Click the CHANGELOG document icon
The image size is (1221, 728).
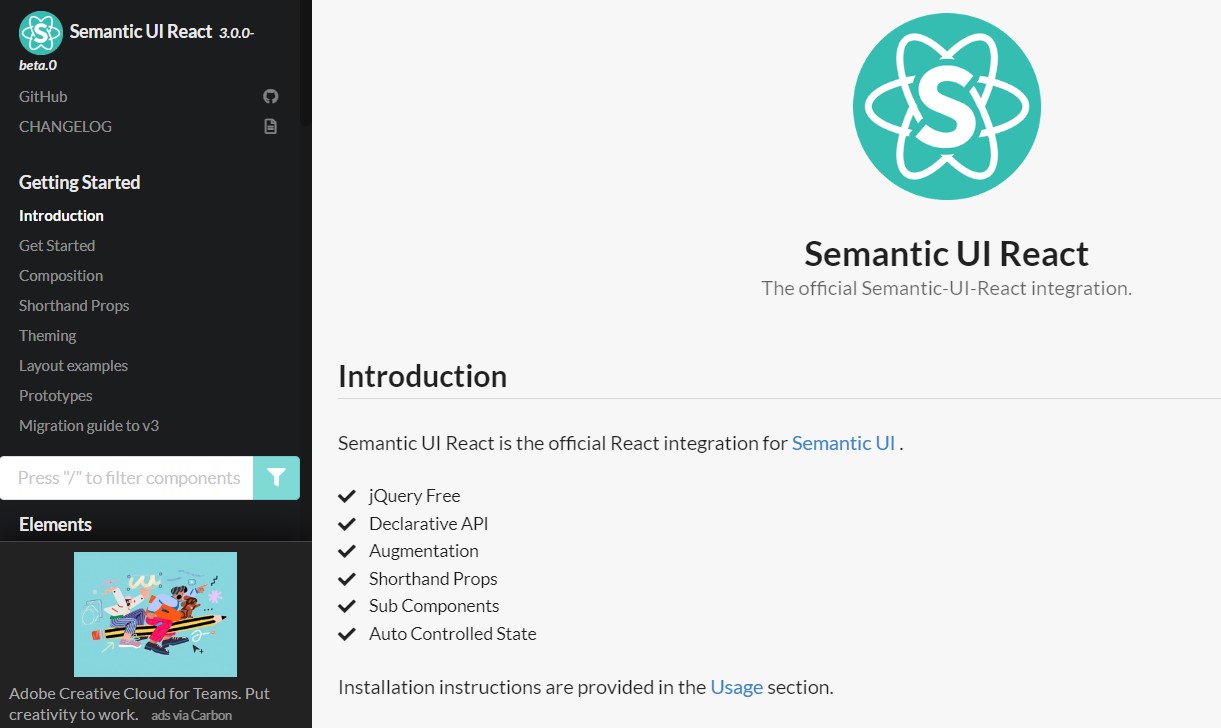[x=269, y=126]
